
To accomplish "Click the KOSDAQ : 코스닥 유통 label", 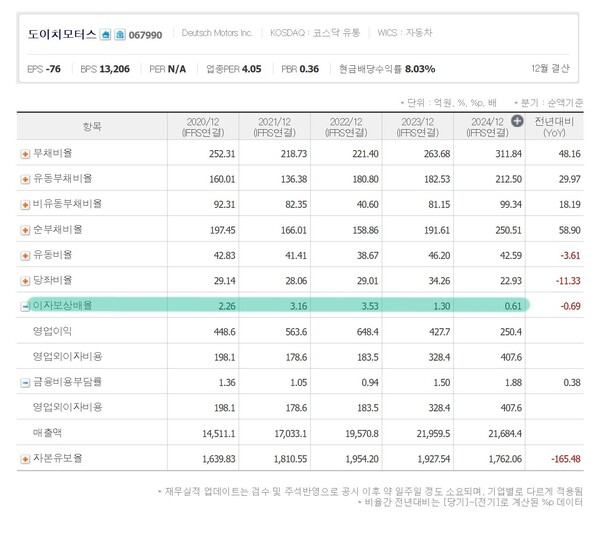I will (x=315, y=33).
